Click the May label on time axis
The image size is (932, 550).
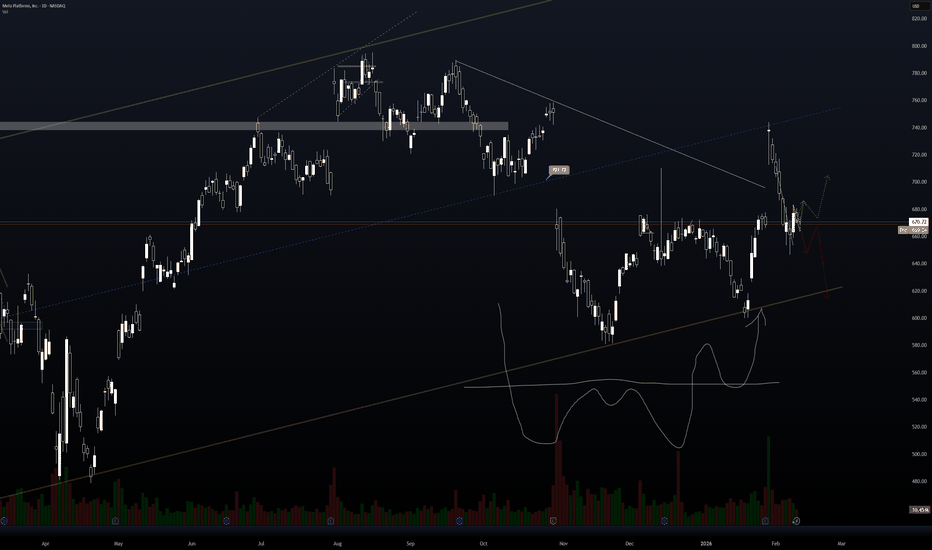[x=118, y=543]
